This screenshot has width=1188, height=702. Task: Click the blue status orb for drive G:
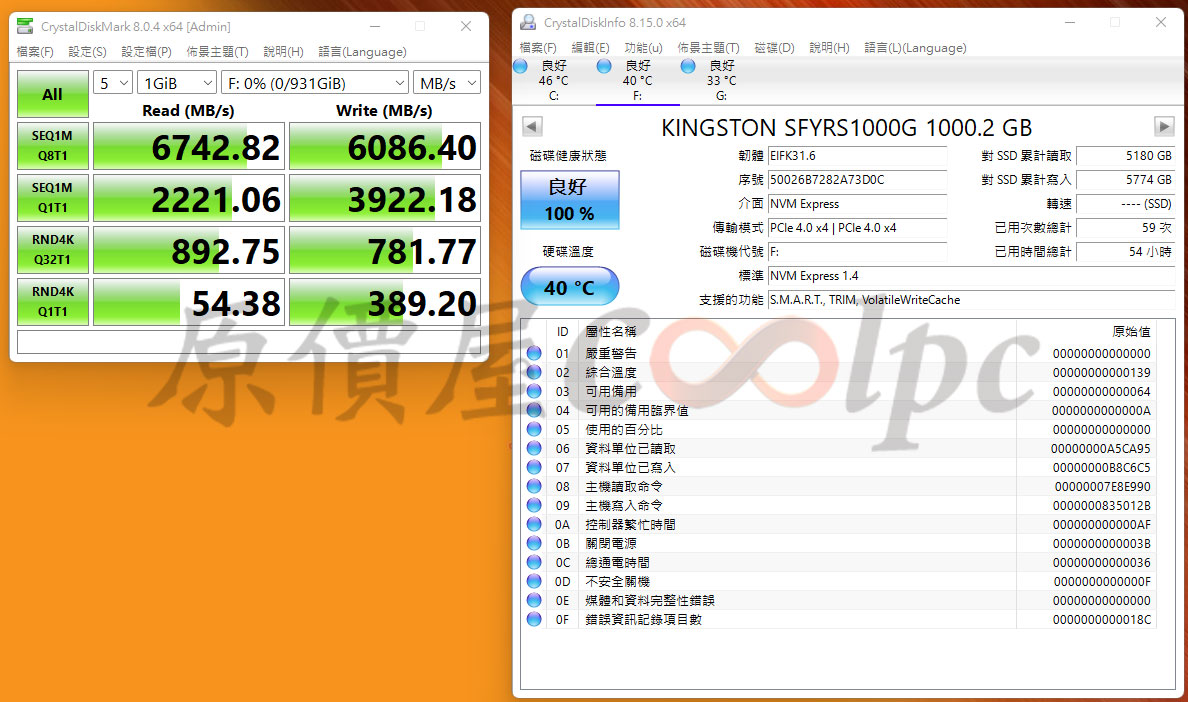pos(688,66)
